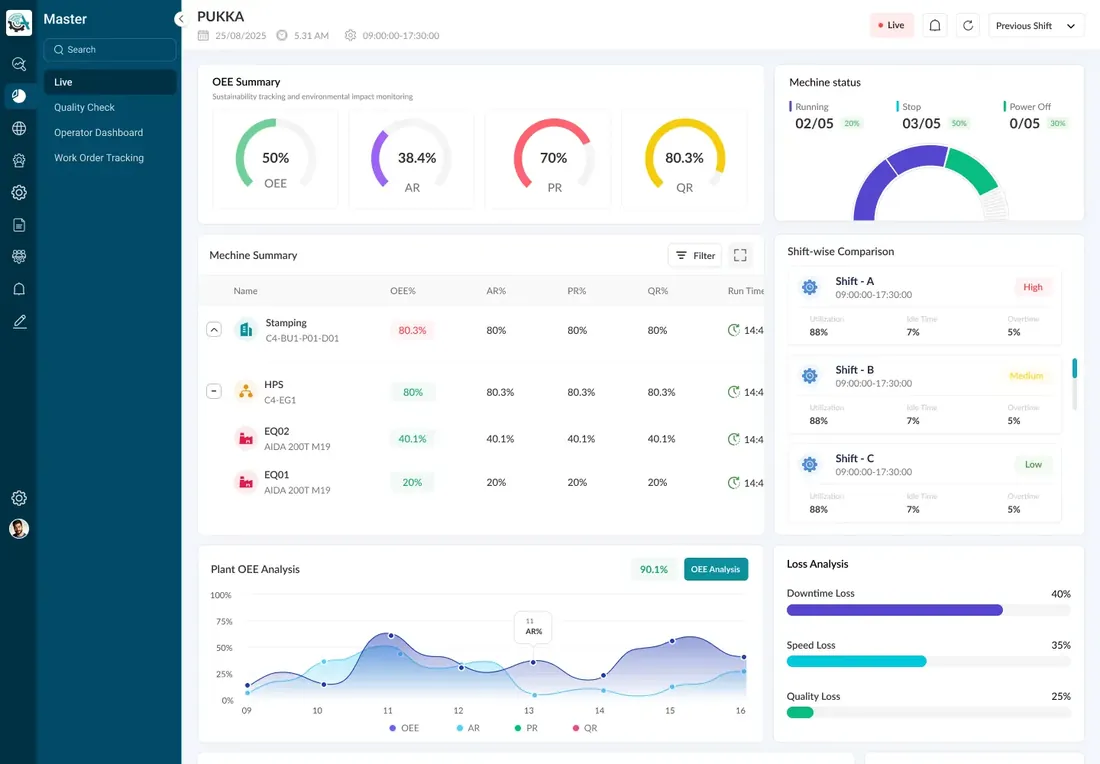
Task: Click the Stamping building icon
Action: 246,329
